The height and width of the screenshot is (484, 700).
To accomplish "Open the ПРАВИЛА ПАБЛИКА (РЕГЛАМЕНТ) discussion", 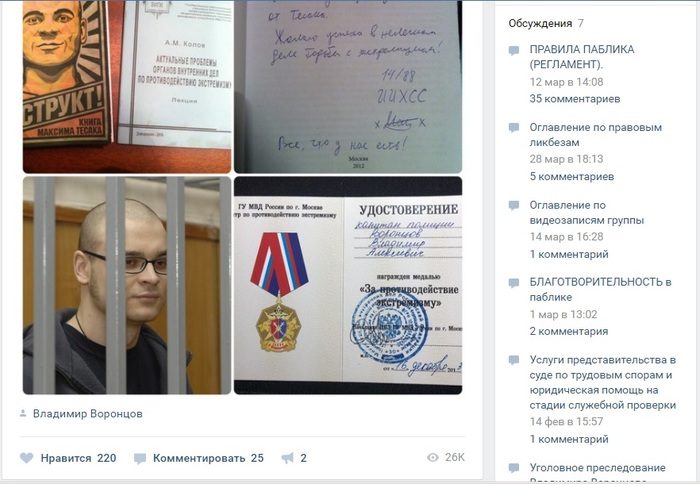I will 582,57.
